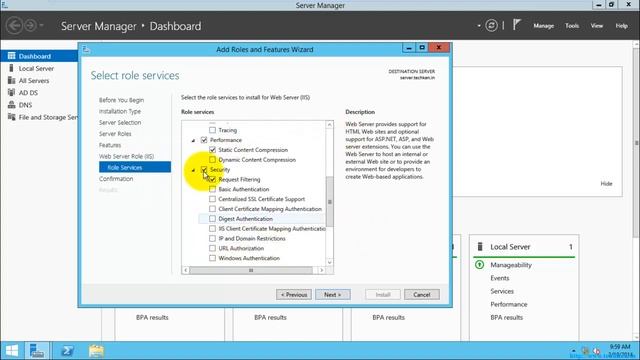Collapse the Performance tree node
640x360 pixels.
tap(193, 140)
